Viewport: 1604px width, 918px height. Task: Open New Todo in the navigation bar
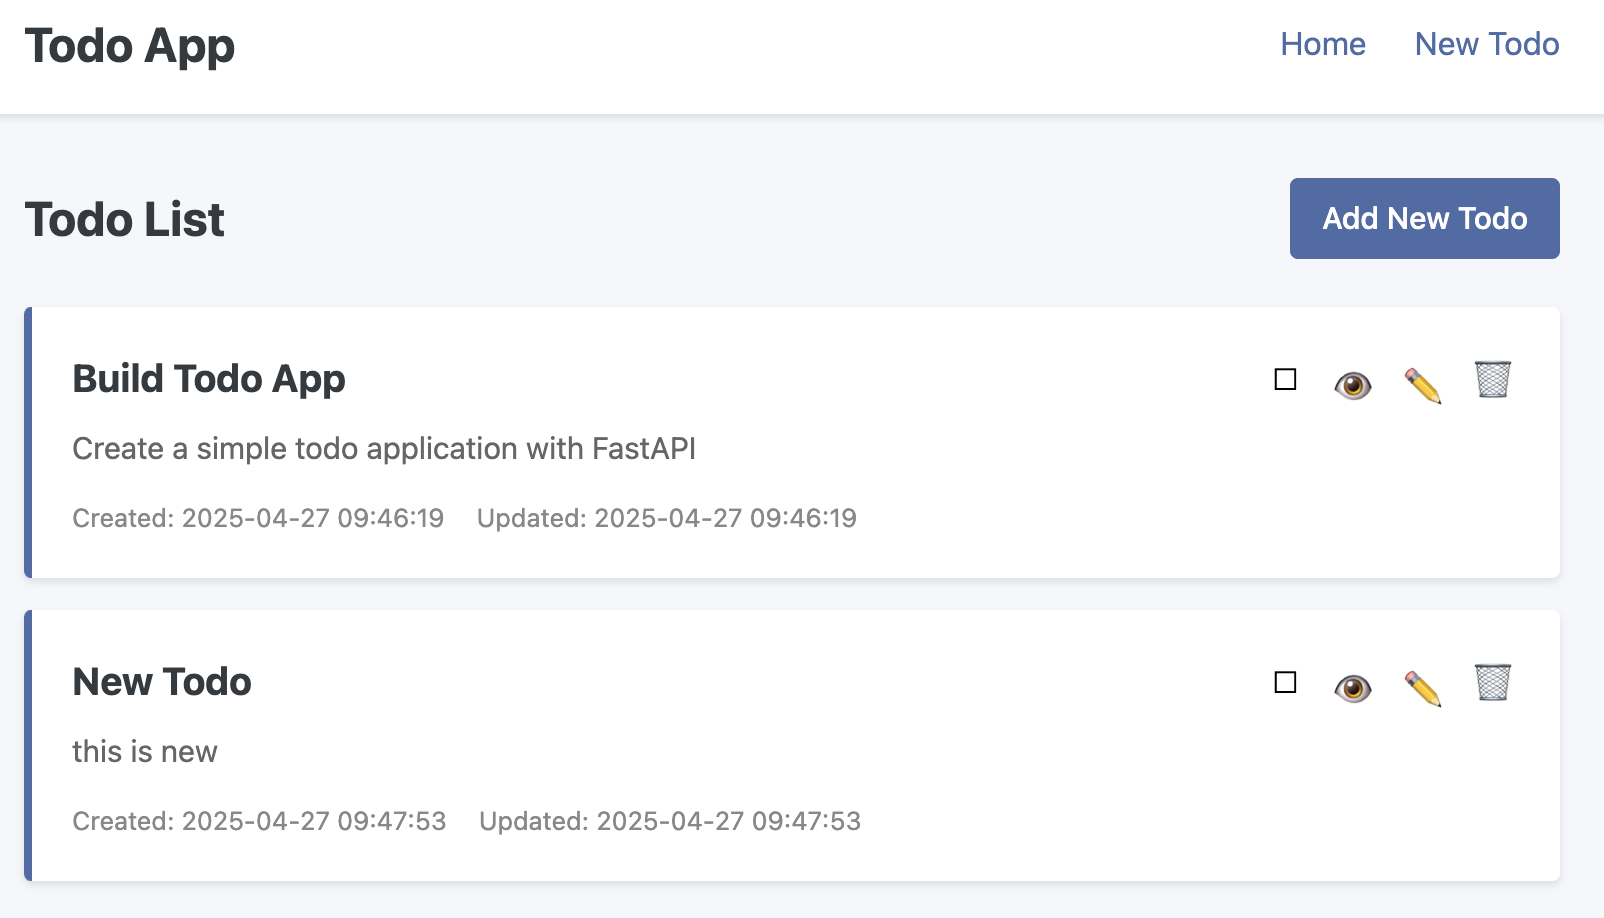pyautogui.click(x=1487, y=44)
